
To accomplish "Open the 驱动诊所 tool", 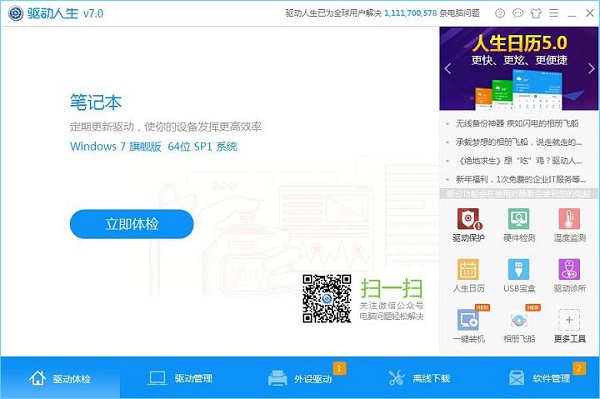I will [569, 269].
